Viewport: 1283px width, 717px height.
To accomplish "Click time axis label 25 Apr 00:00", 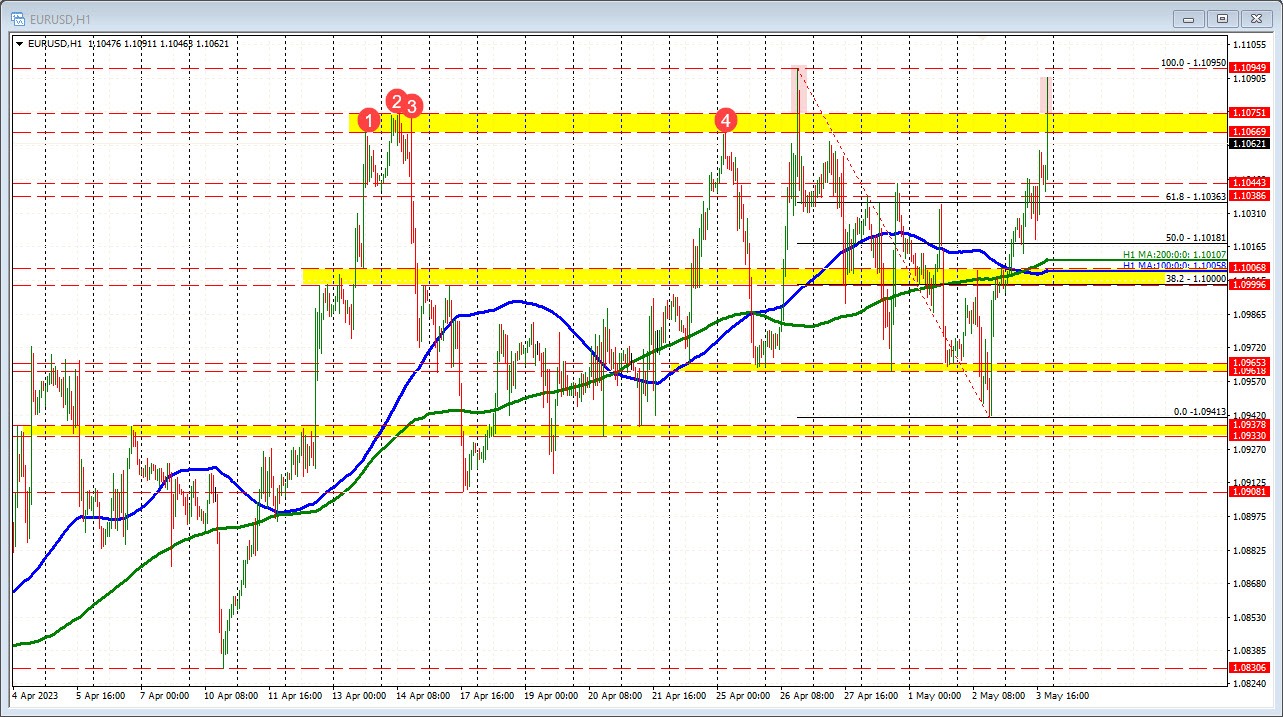I will [743, 694].
